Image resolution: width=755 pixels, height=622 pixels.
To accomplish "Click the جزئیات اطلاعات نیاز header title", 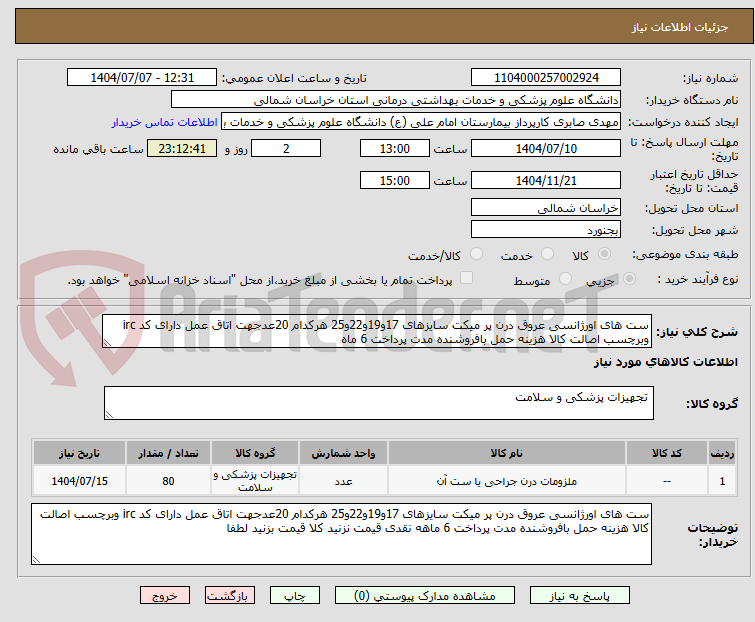I will [x=680, y=27].
